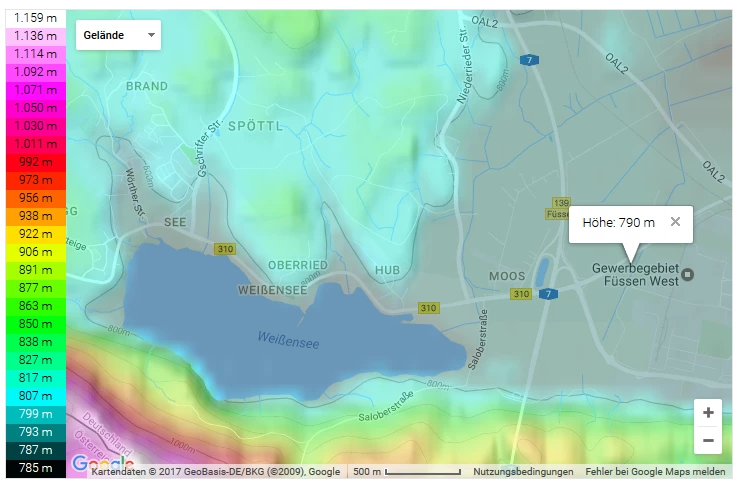Screen dimensions: 741x487
Task: Select the 906 m yellow legend swatch
Action: 35,252
